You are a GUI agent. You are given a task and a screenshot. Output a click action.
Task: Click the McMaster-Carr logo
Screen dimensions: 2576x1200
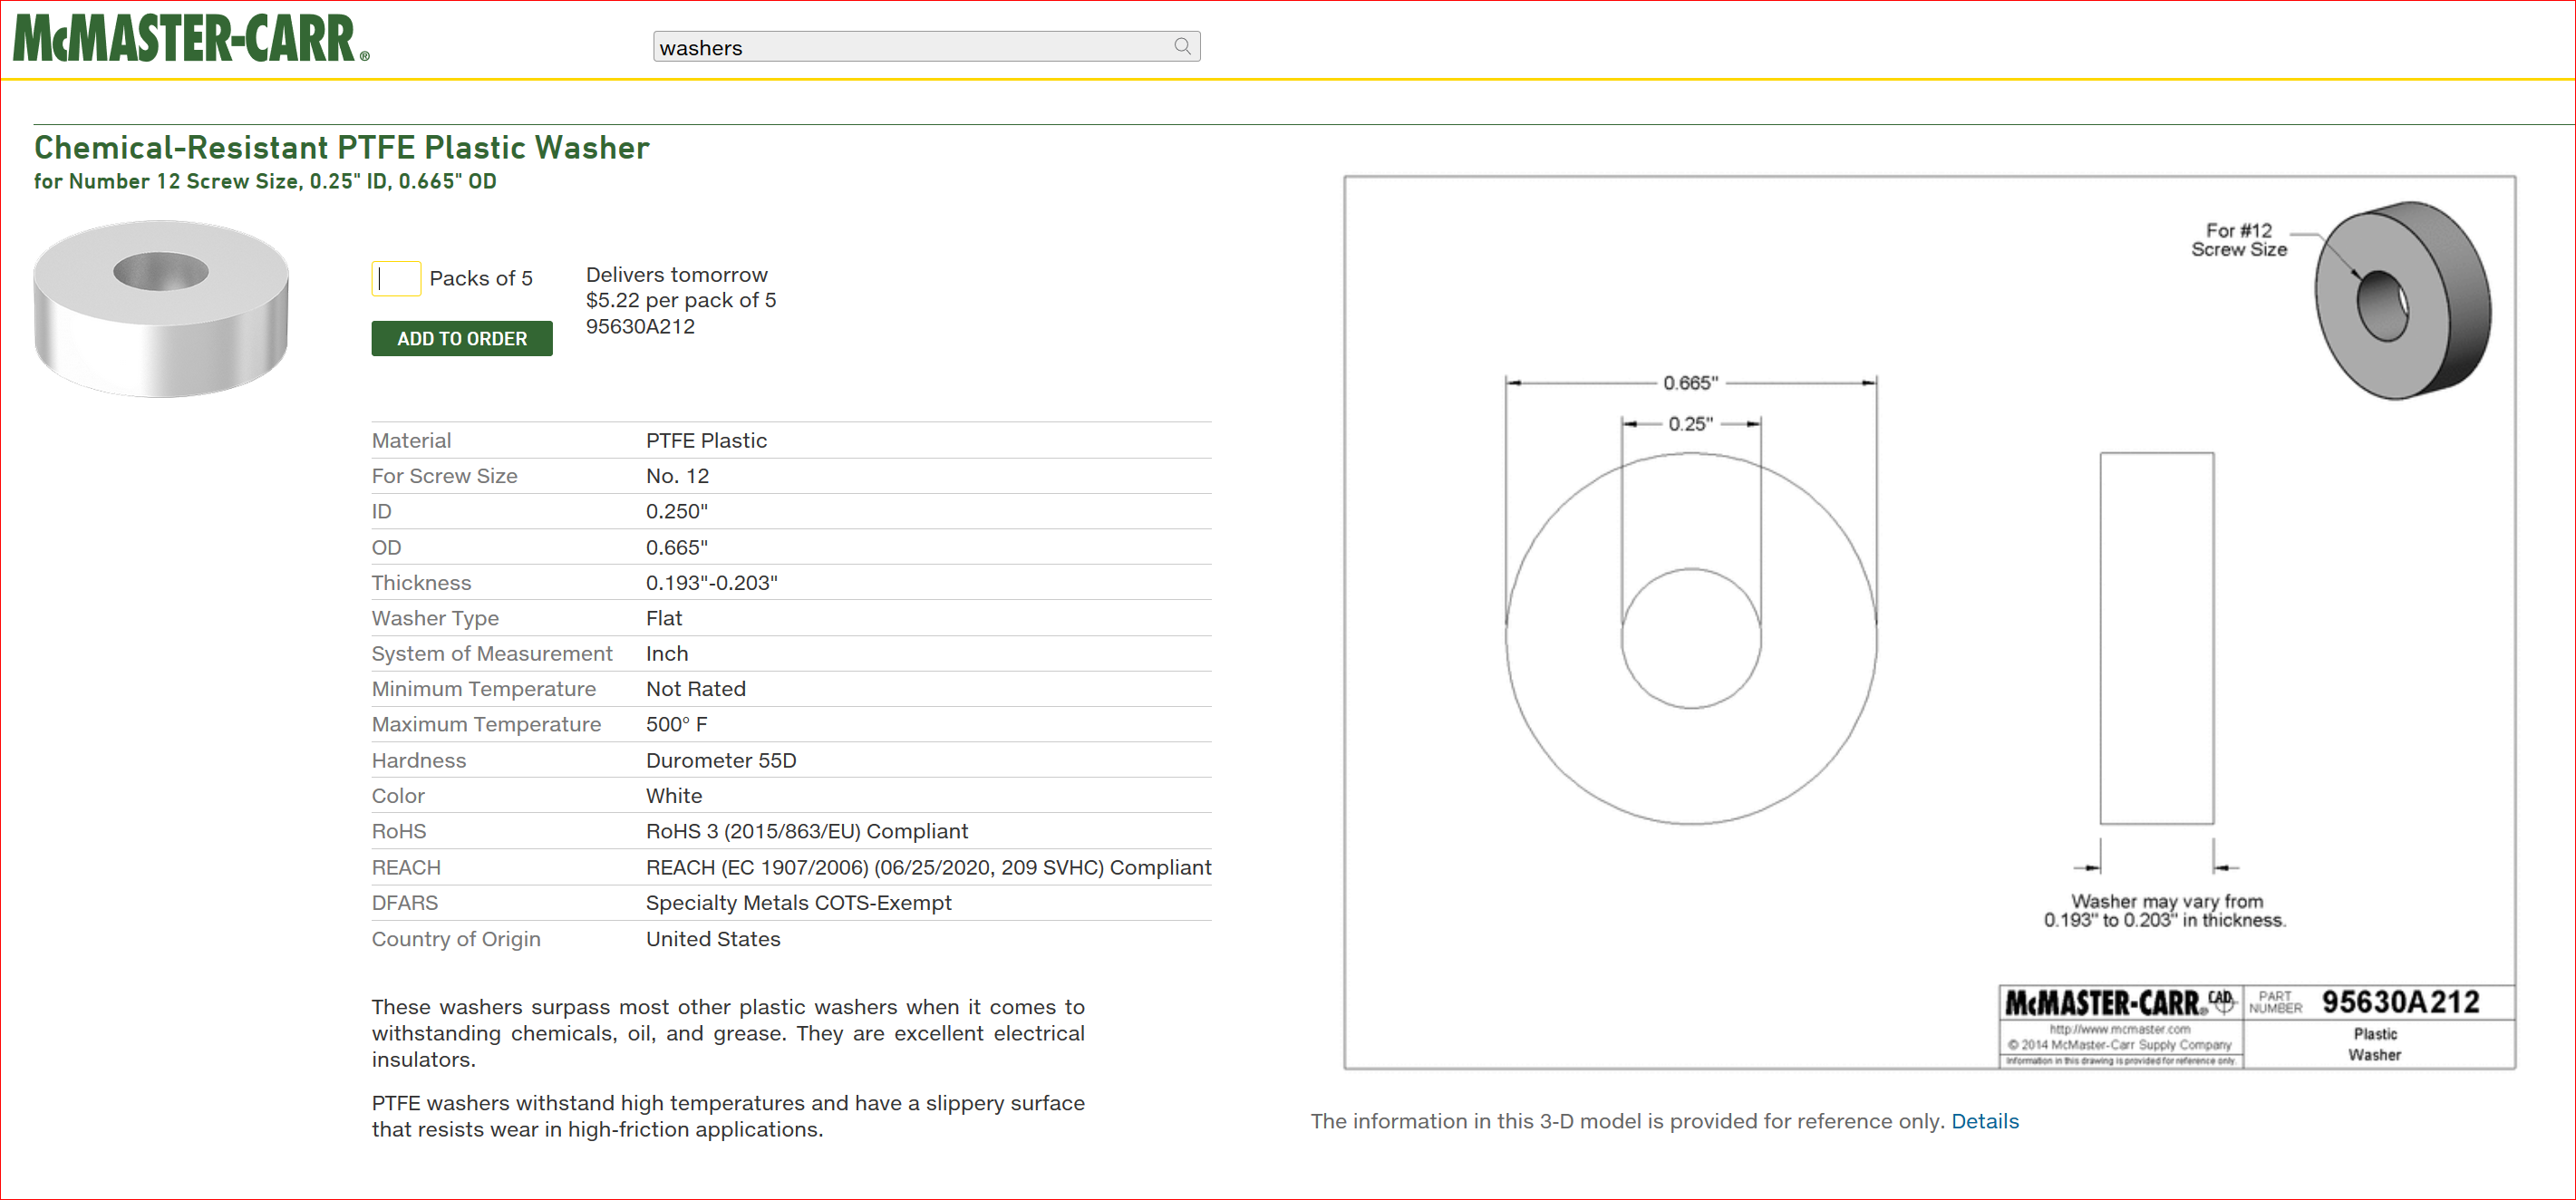coord(191,39)
